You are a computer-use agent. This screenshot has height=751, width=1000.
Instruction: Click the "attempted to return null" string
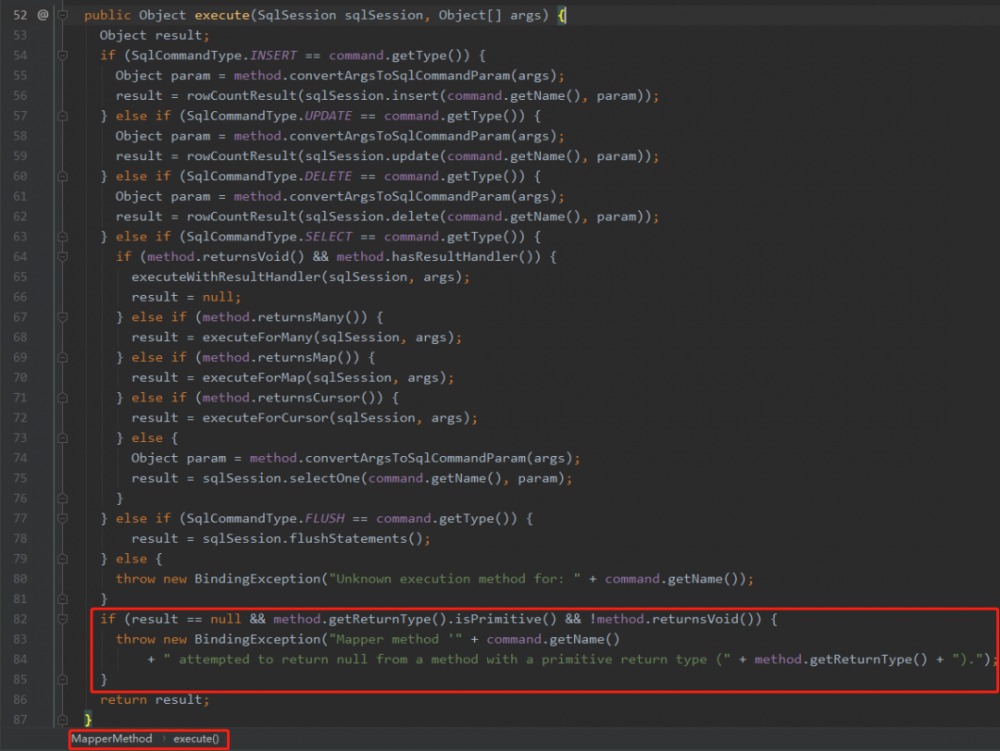[443, 659]
